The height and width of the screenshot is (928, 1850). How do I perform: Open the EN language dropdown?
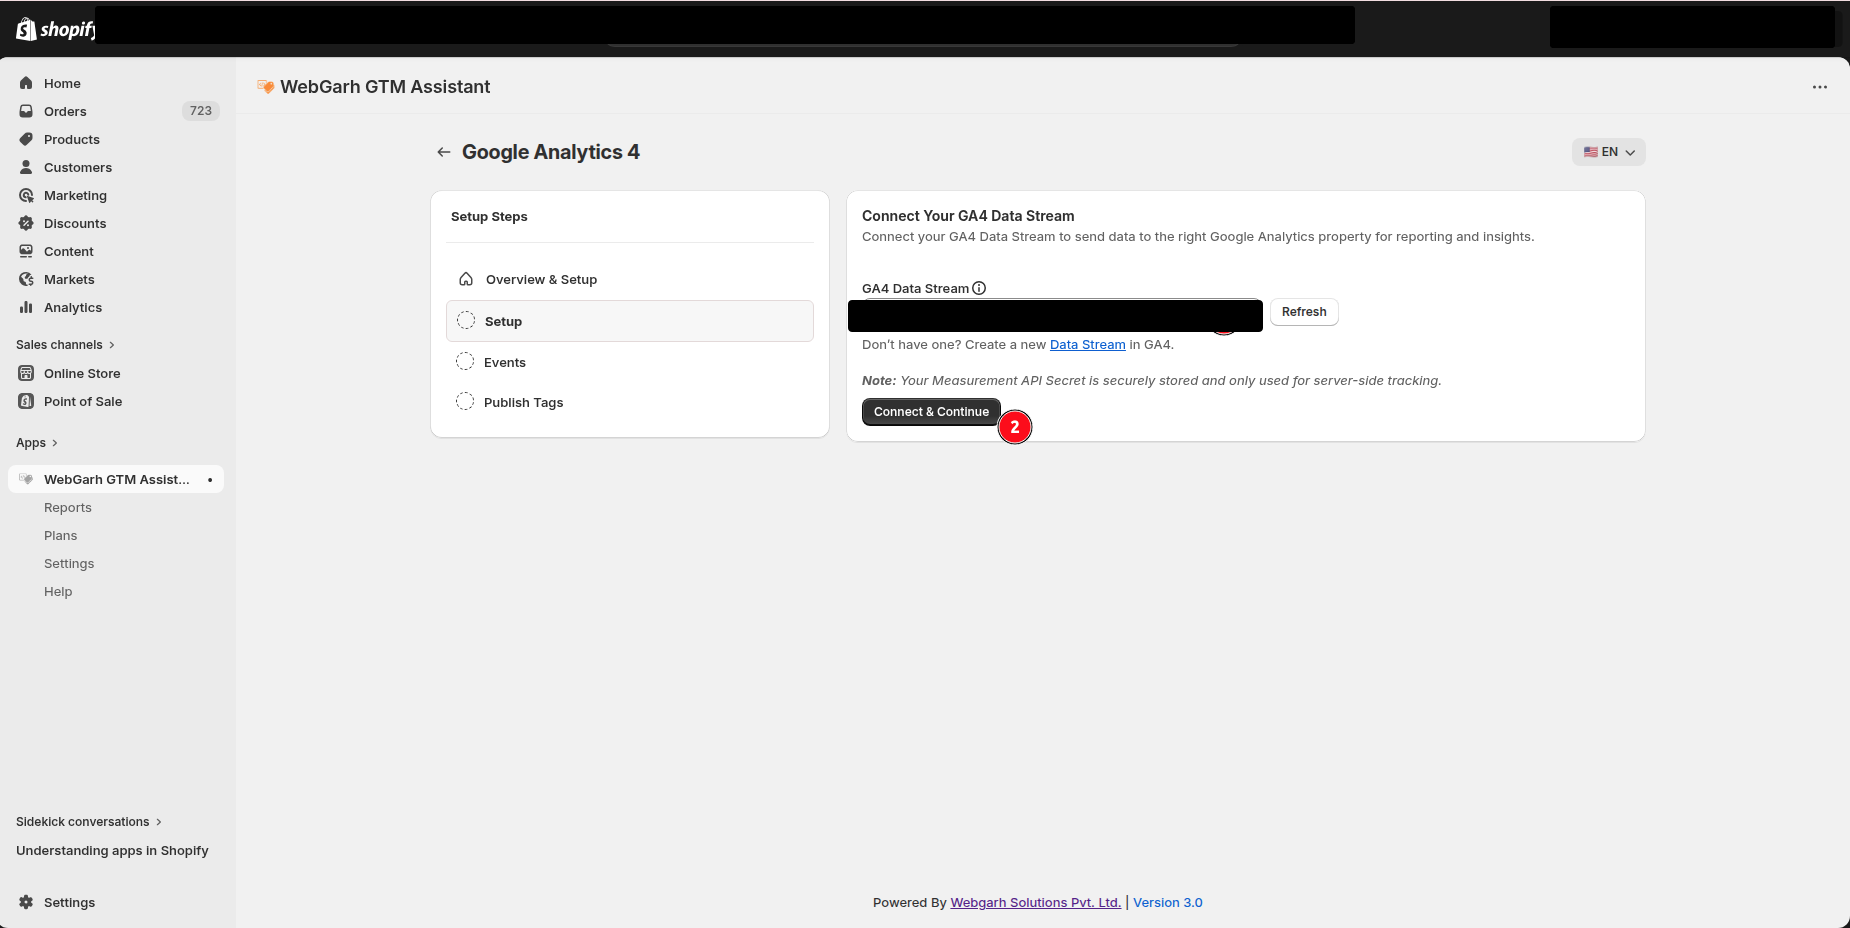tap(1608, 152)
